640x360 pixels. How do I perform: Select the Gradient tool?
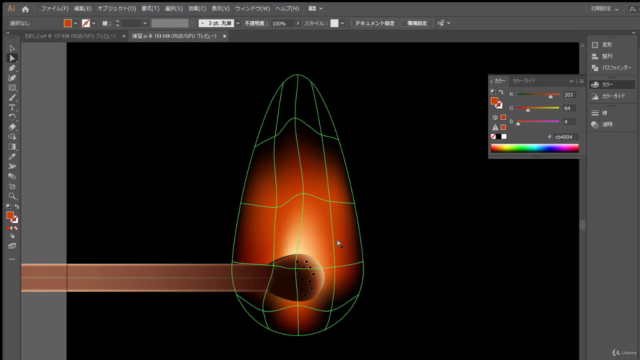pos(12,147)
